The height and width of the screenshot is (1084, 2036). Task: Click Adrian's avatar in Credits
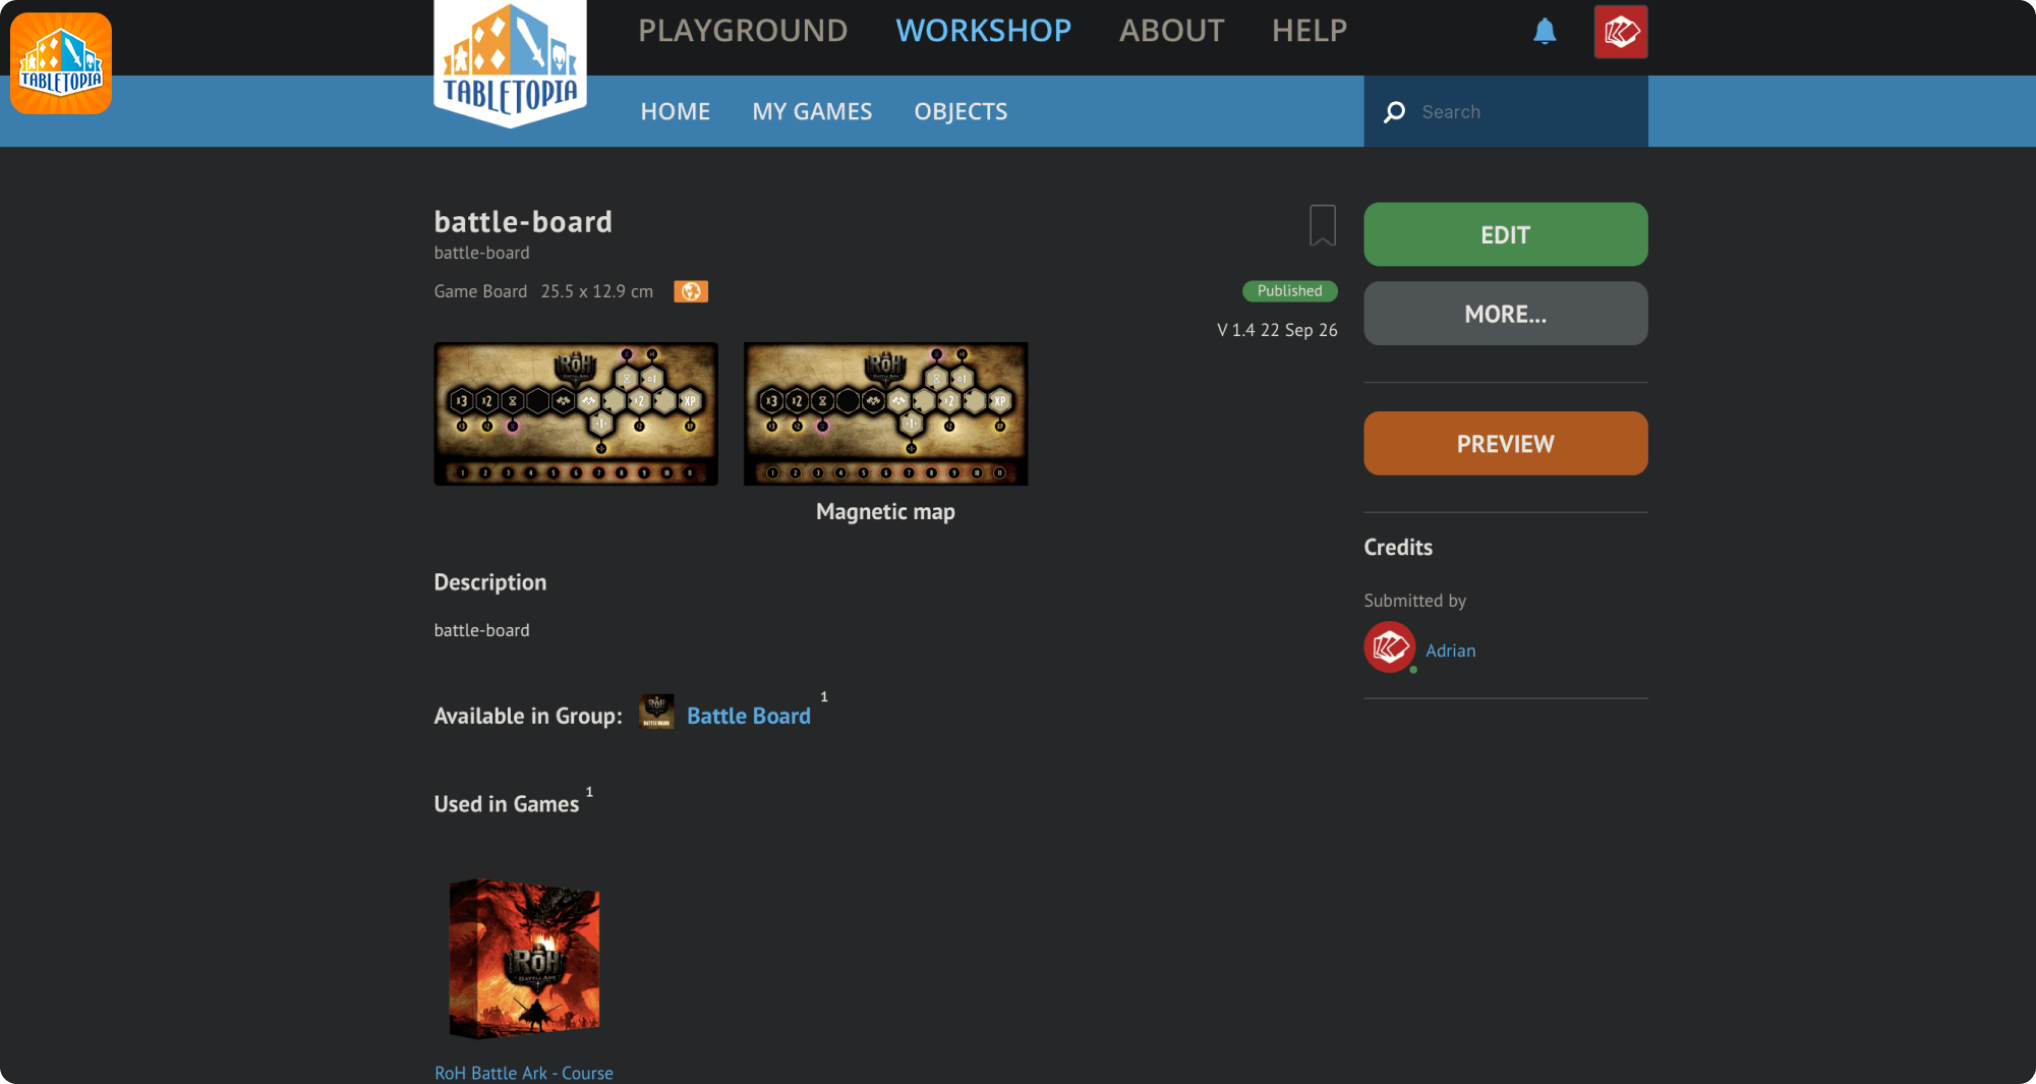pyautogui.click(x=1390, y=648)
